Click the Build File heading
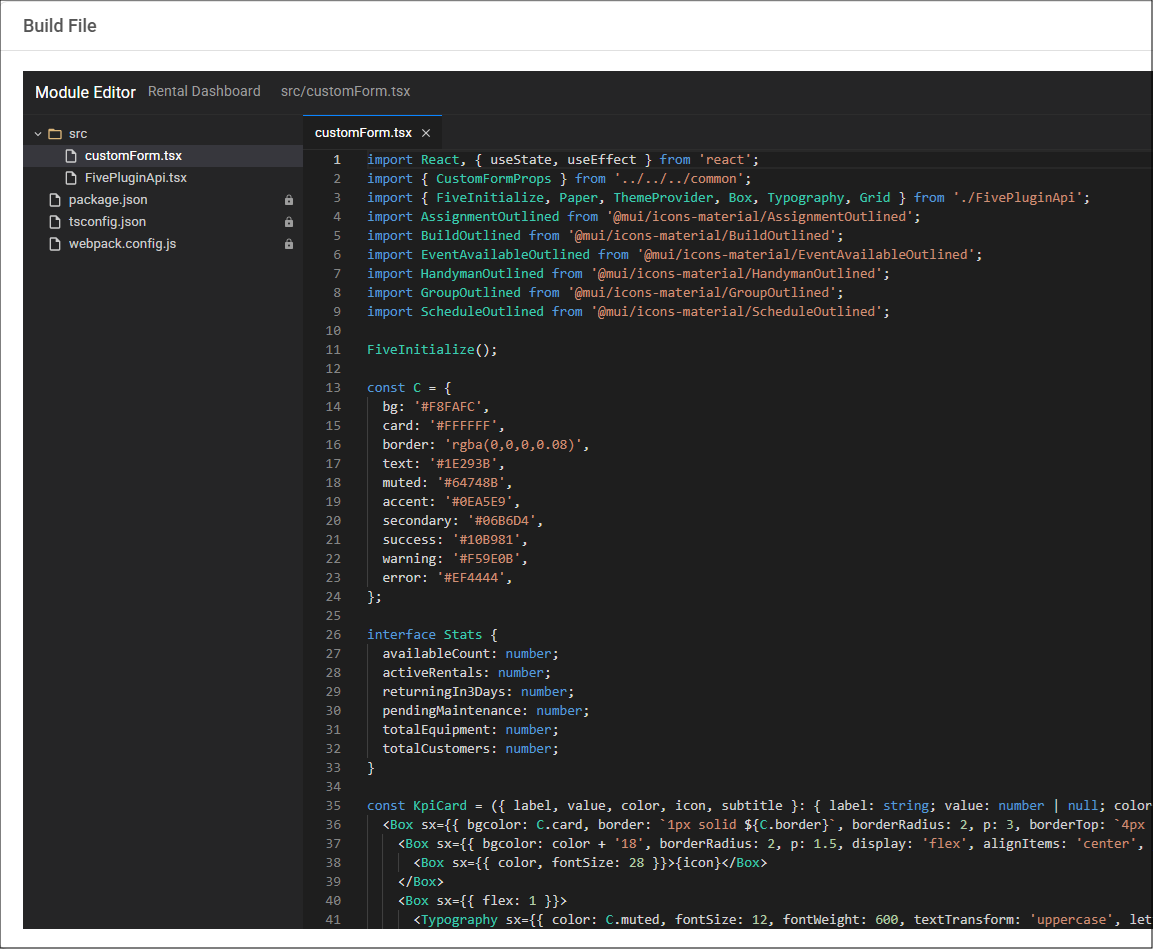This screenshot has width=1153, height=949. tap(60, 26)
